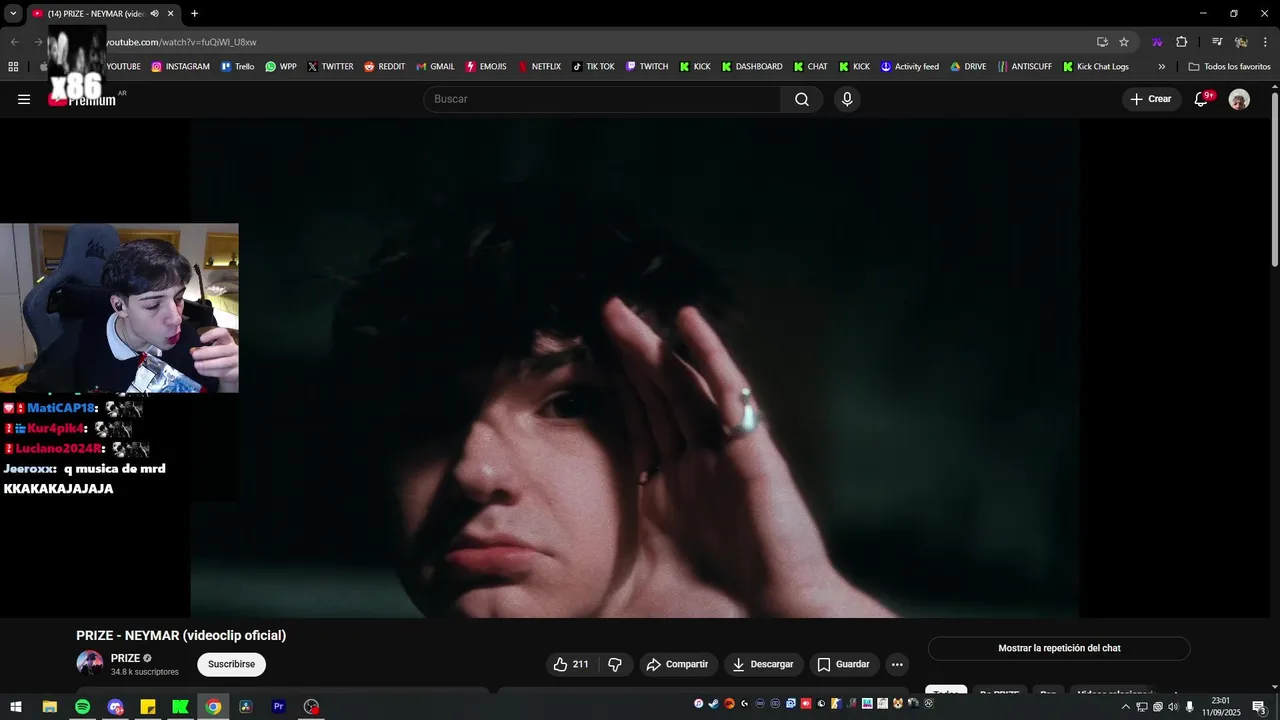
Task: Click the video player to pause
Action: point(635,368)
